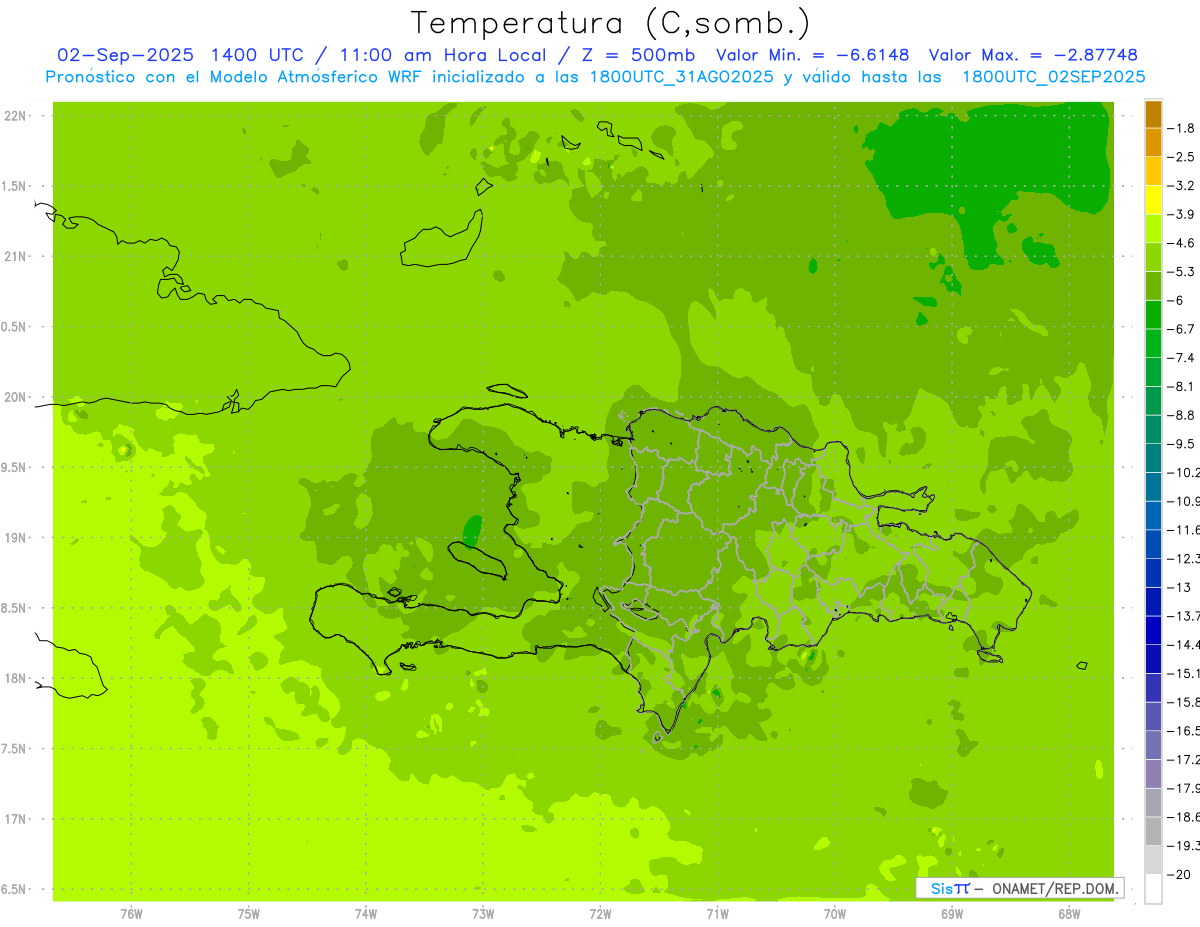The width and height of the screenshot is (1200, 927).
Task: Click the 72W longitude axis label
Action: (600, 913)
